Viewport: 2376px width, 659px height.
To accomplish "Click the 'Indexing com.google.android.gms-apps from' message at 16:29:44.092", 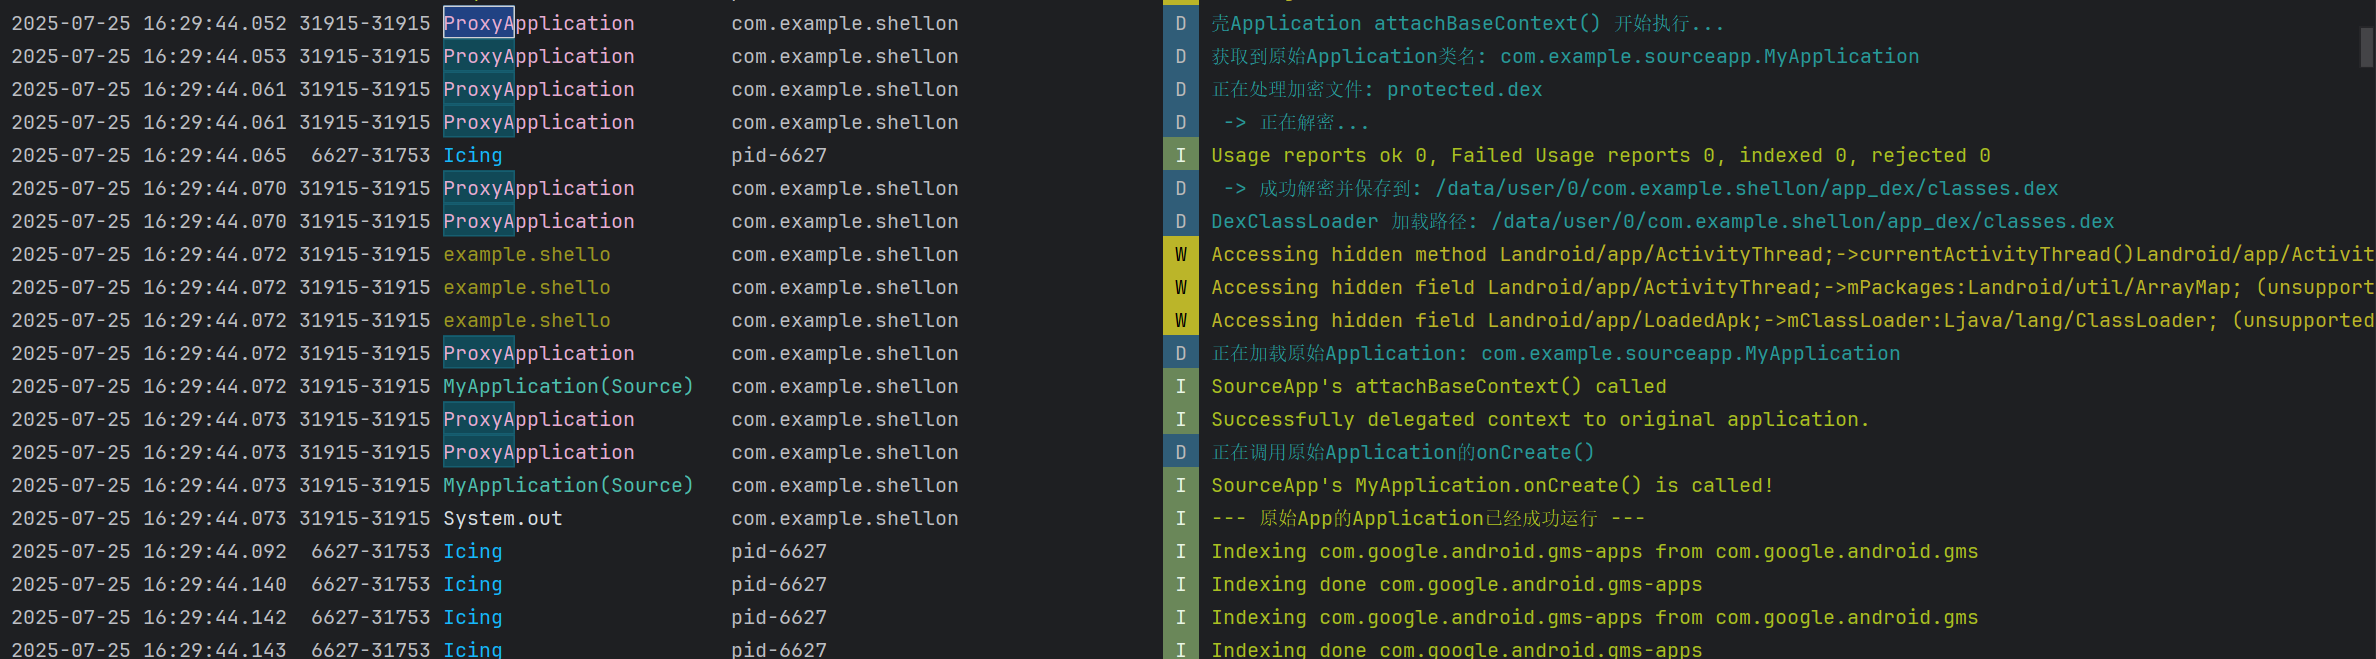I will click(1594, 551).
